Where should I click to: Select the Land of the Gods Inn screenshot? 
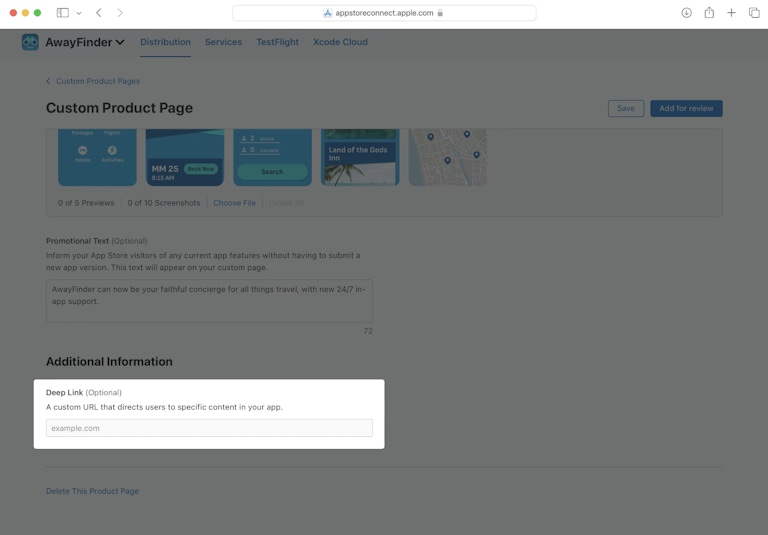(360, 157)
